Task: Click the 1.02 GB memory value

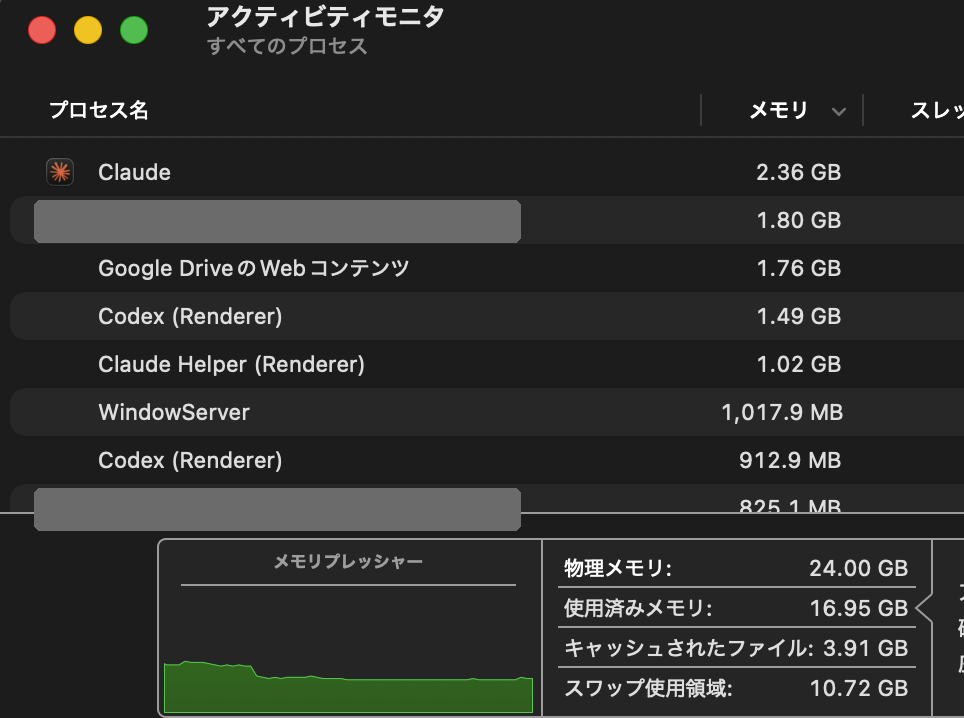Action: (x=798, y=364)
